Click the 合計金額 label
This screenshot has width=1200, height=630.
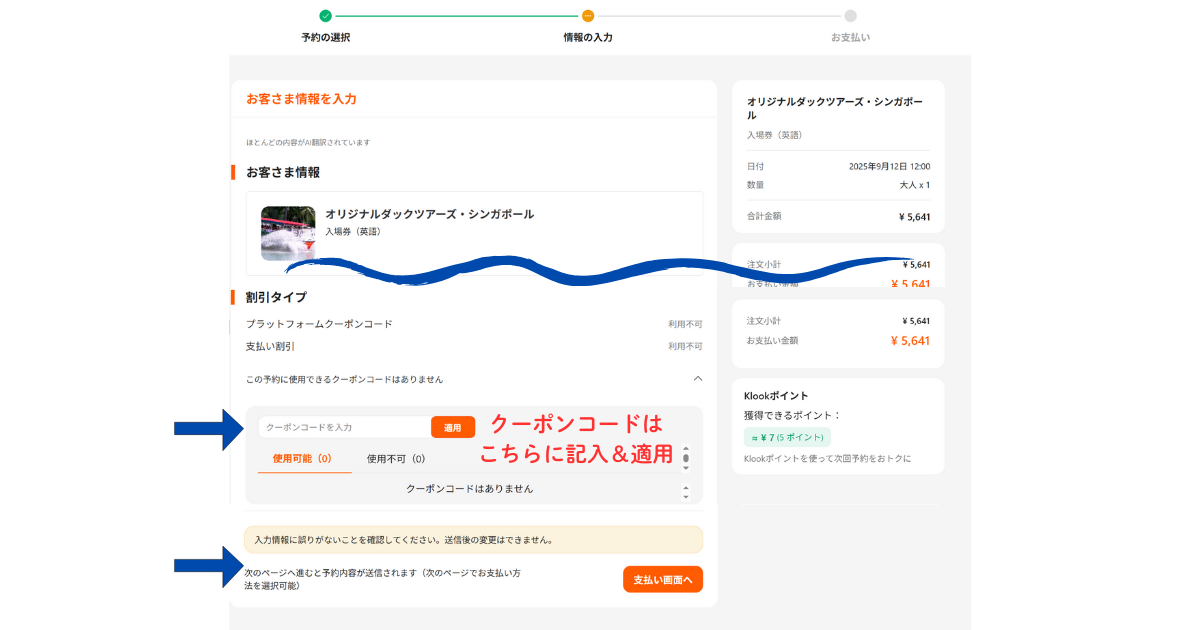click(x=764, y=215)
